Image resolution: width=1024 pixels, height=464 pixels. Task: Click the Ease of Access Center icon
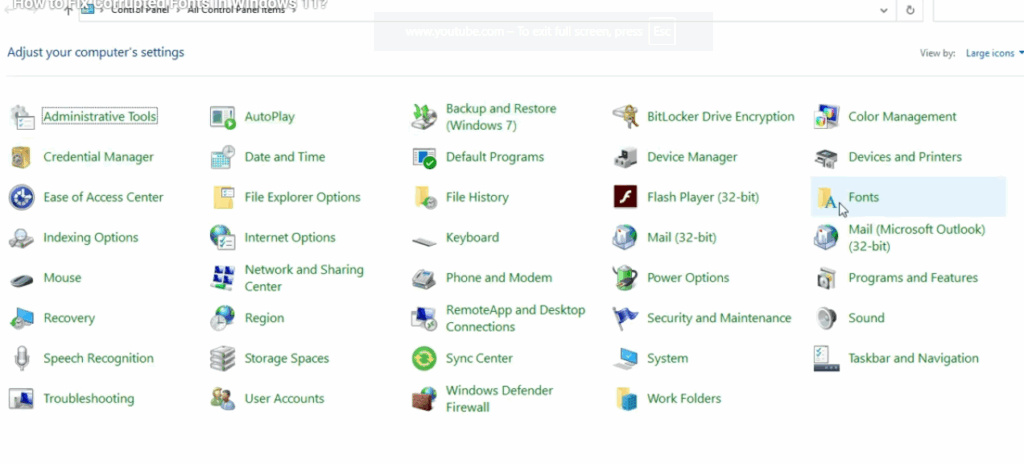[22, 197]
